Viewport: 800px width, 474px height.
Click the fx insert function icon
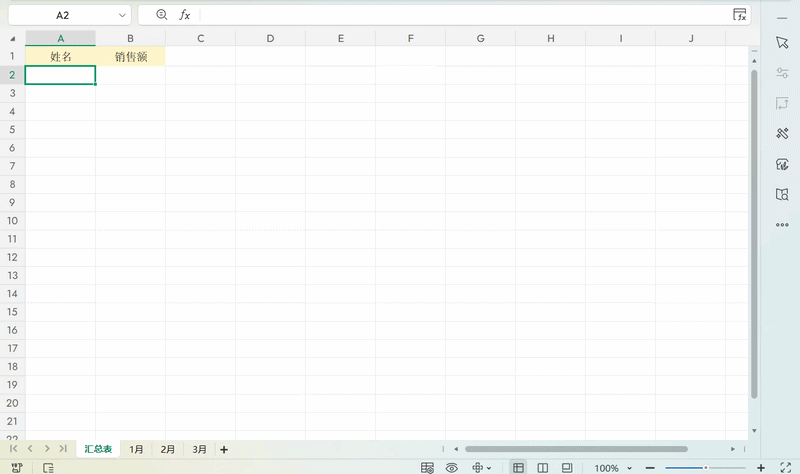(184, 15)
